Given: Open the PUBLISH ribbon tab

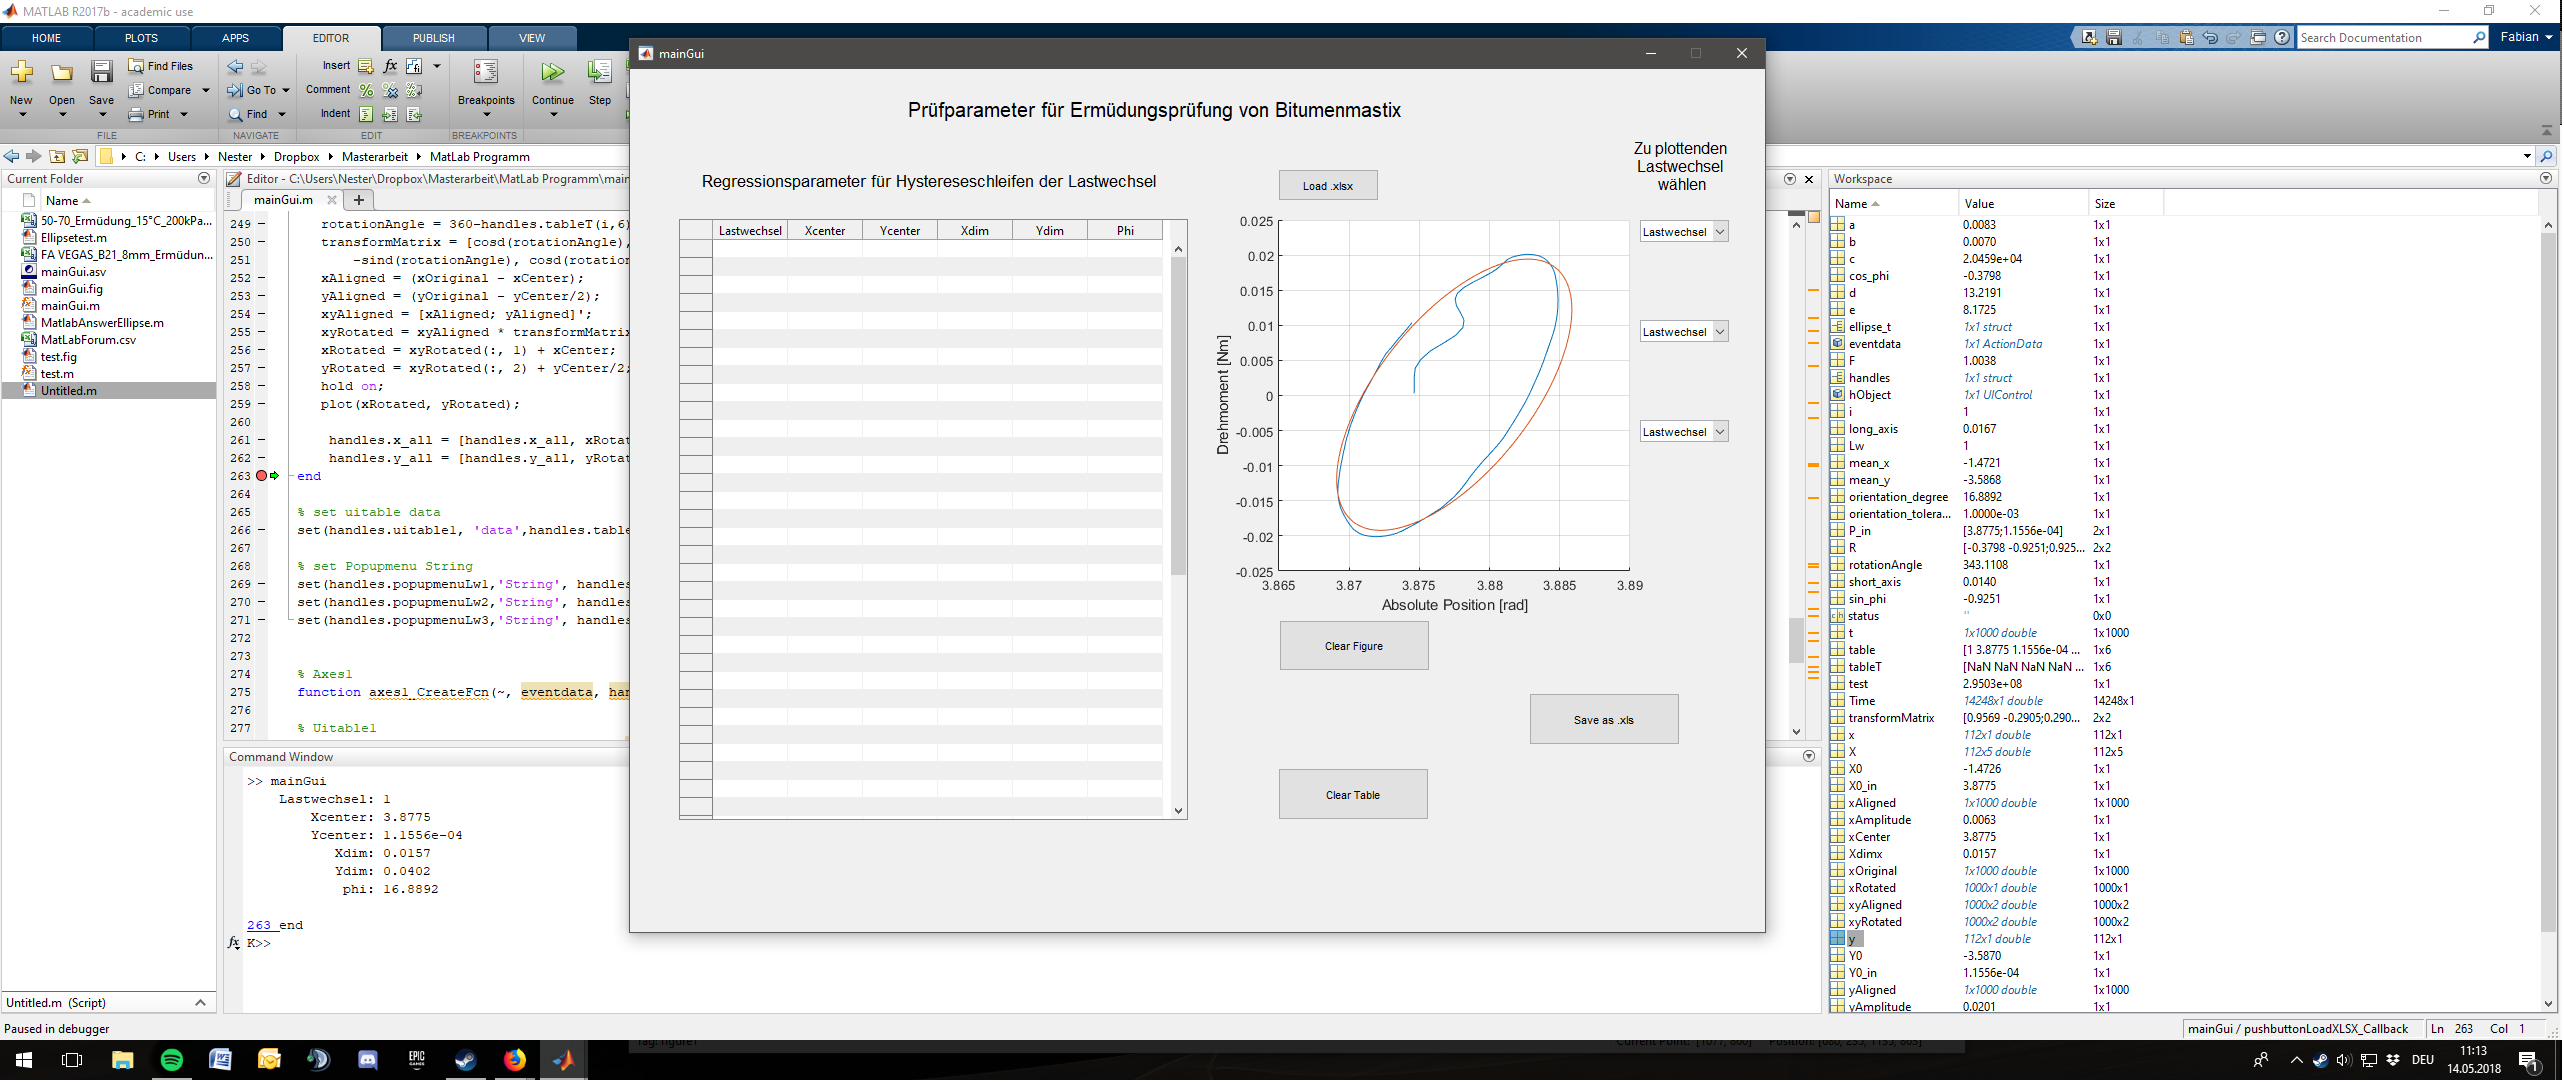Looking at the screenshot, I should [x=433, y=38].
